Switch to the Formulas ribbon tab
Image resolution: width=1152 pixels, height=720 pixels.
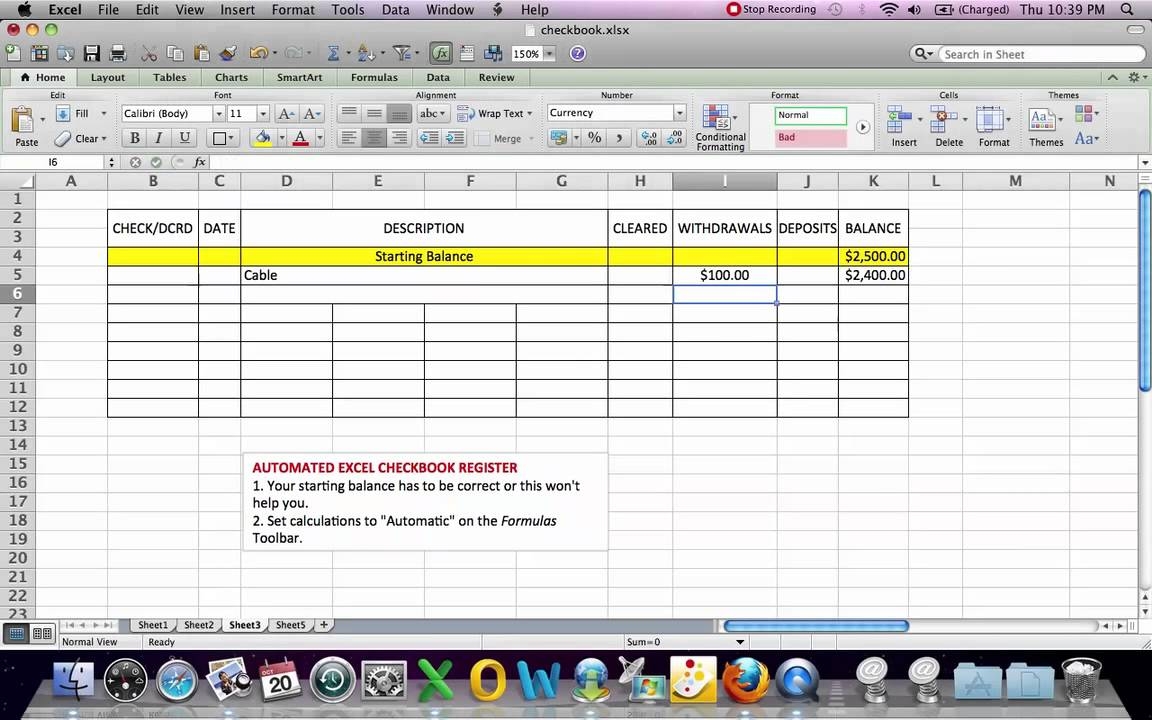point(374,76)
